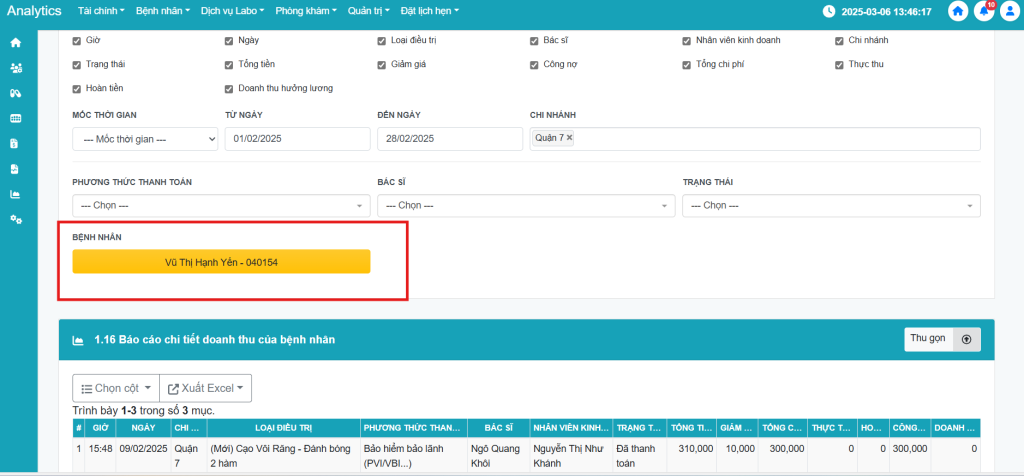Open the sidebar home icon
This screenshot has width=1024, height=476.
click(x=15, y=43)
